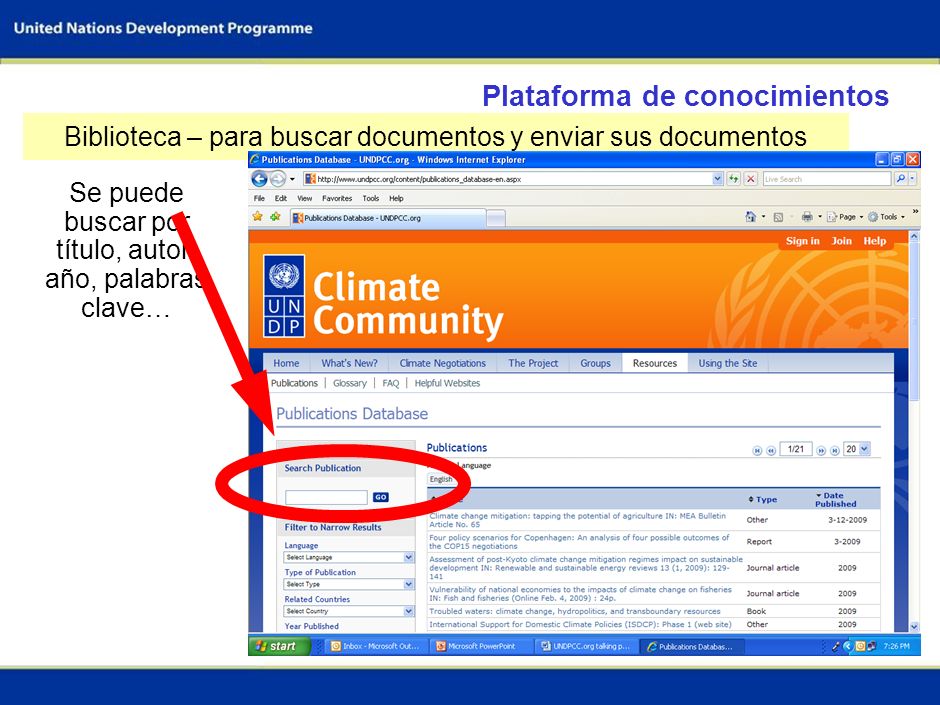Select the Publications Database browser tab
Image resolution: width=940 pixels, height=705 pixels.
[387, 218]
